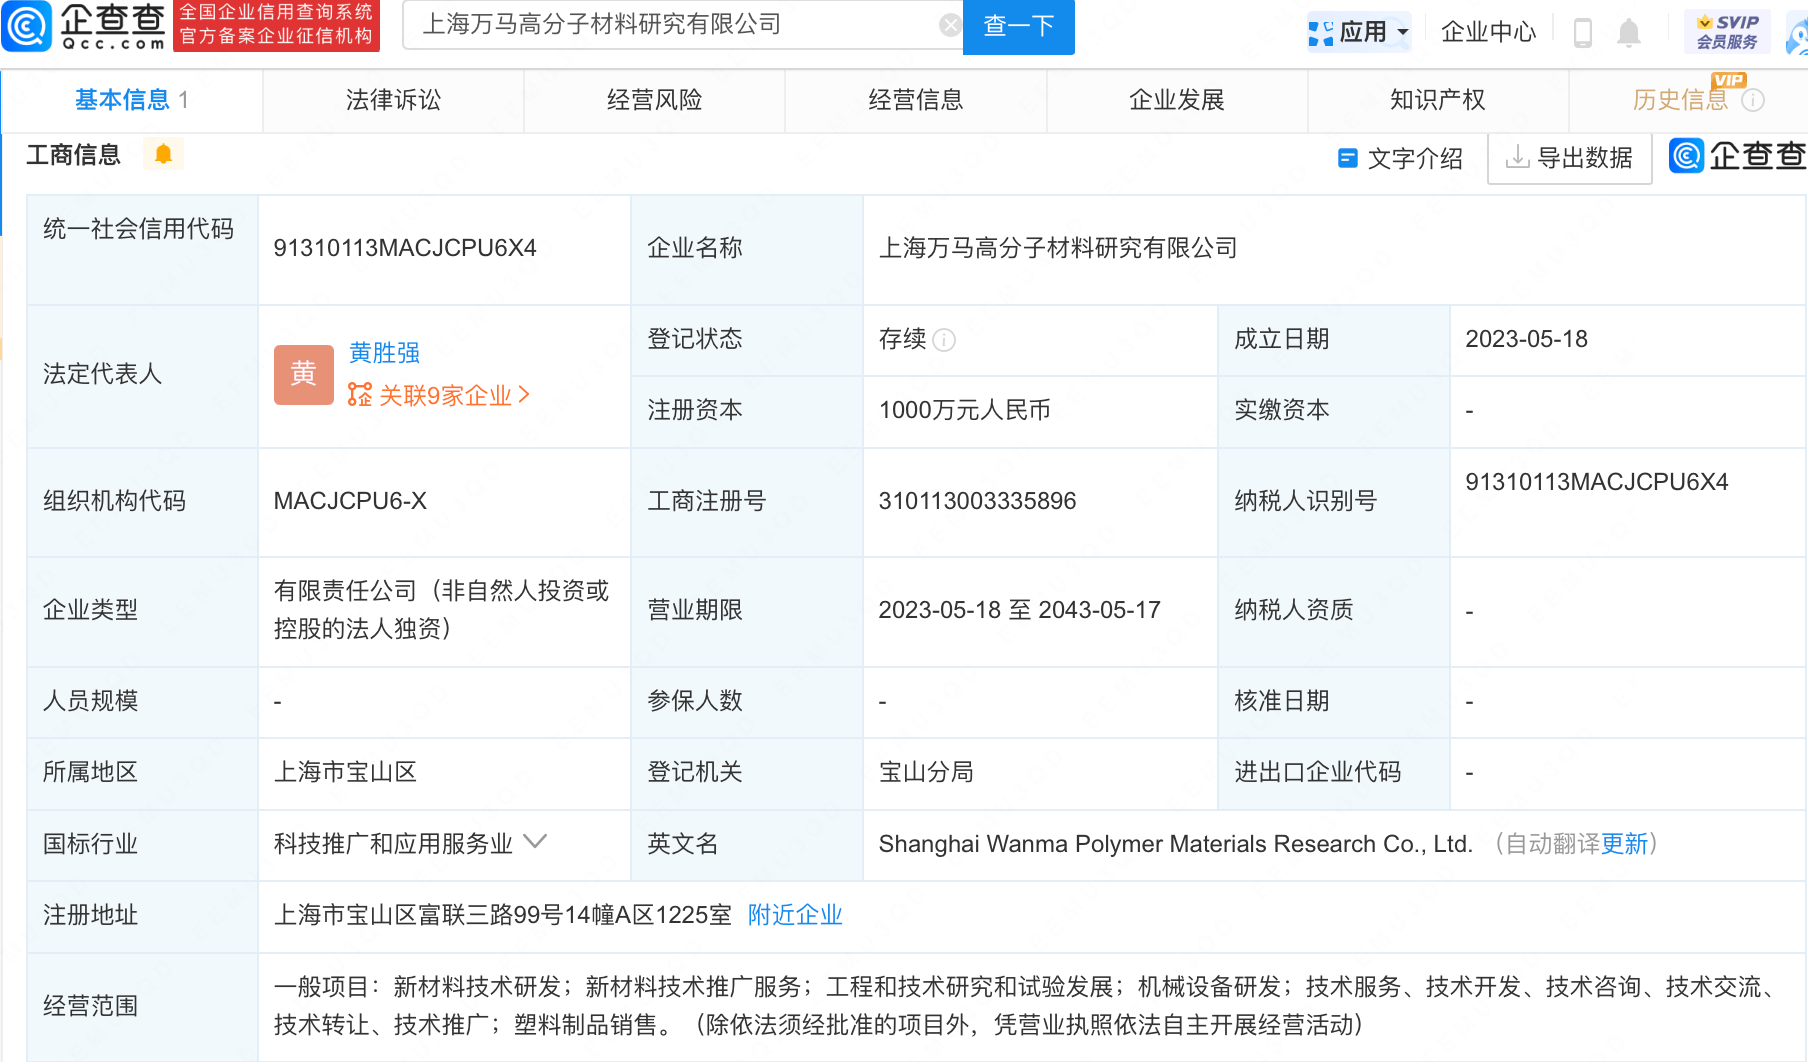1808x1062 pixels.
Task: Open 关联9家企业 related companies link
Action: pos(439,395)
